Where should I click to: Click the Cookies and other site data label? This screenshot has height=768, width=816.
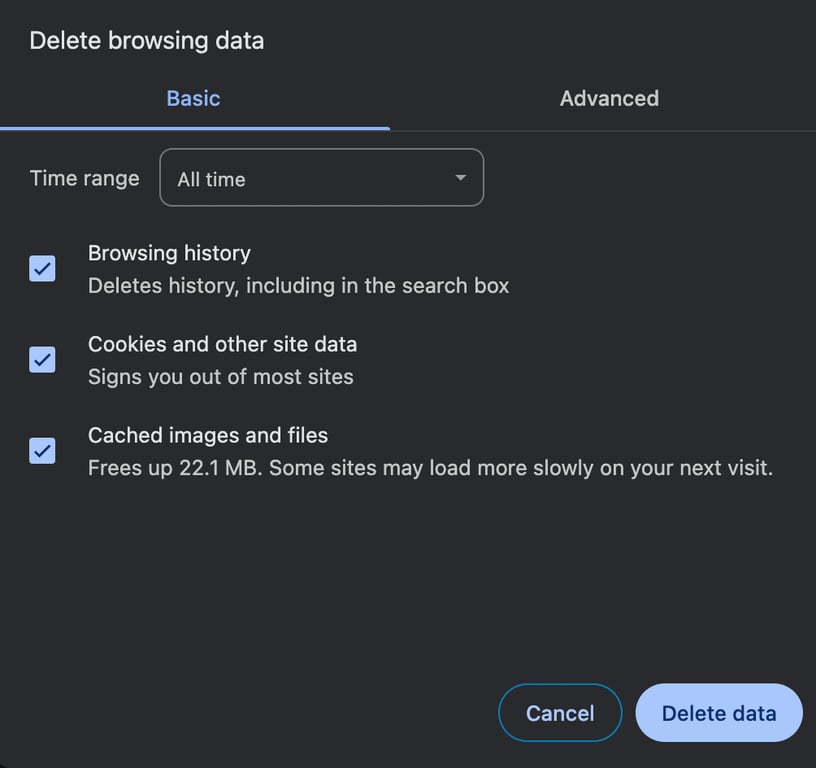(x=223, y=344)
